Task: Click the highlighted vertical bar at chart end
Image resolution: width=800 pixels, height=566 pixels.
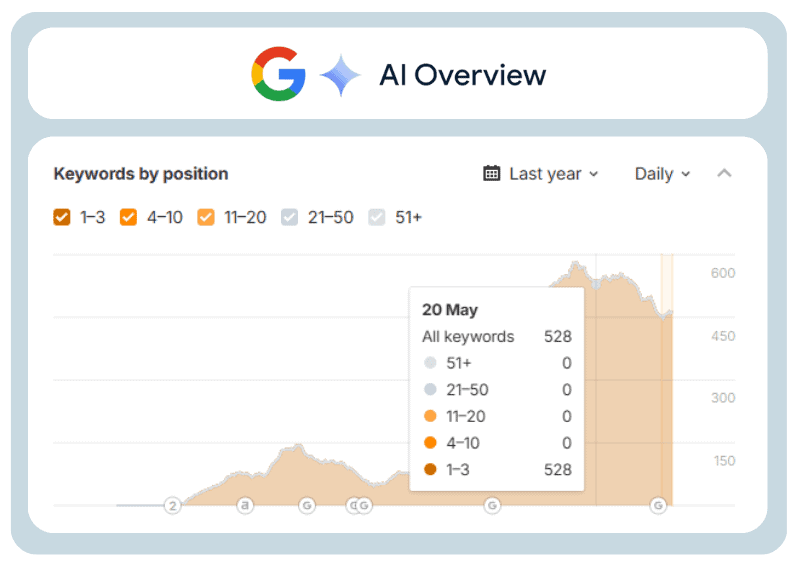Action: point(667,379)
